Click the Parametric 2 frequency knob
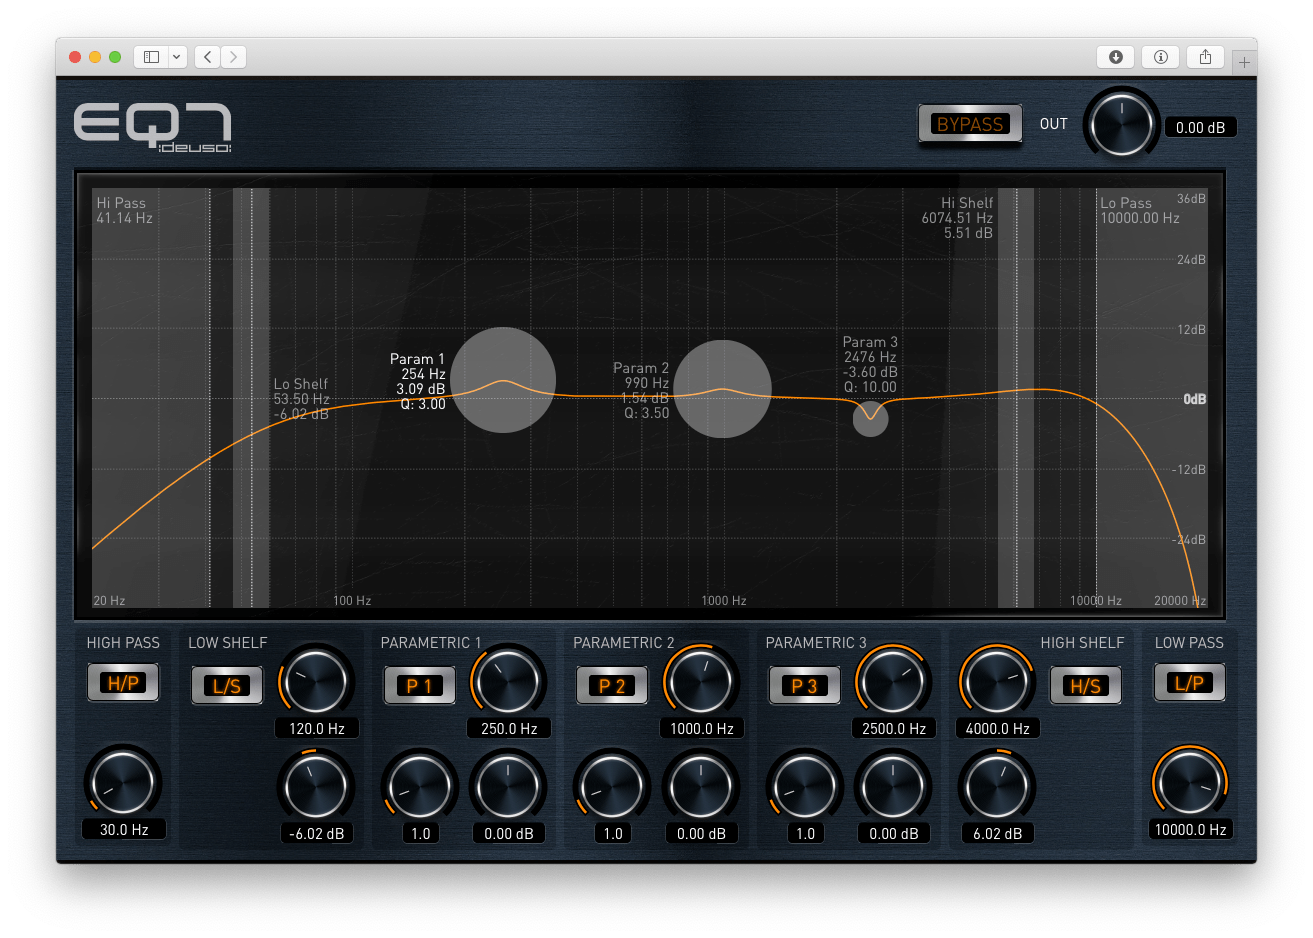The height and width of the screenshot is (938, 1313). pos(701,681)
